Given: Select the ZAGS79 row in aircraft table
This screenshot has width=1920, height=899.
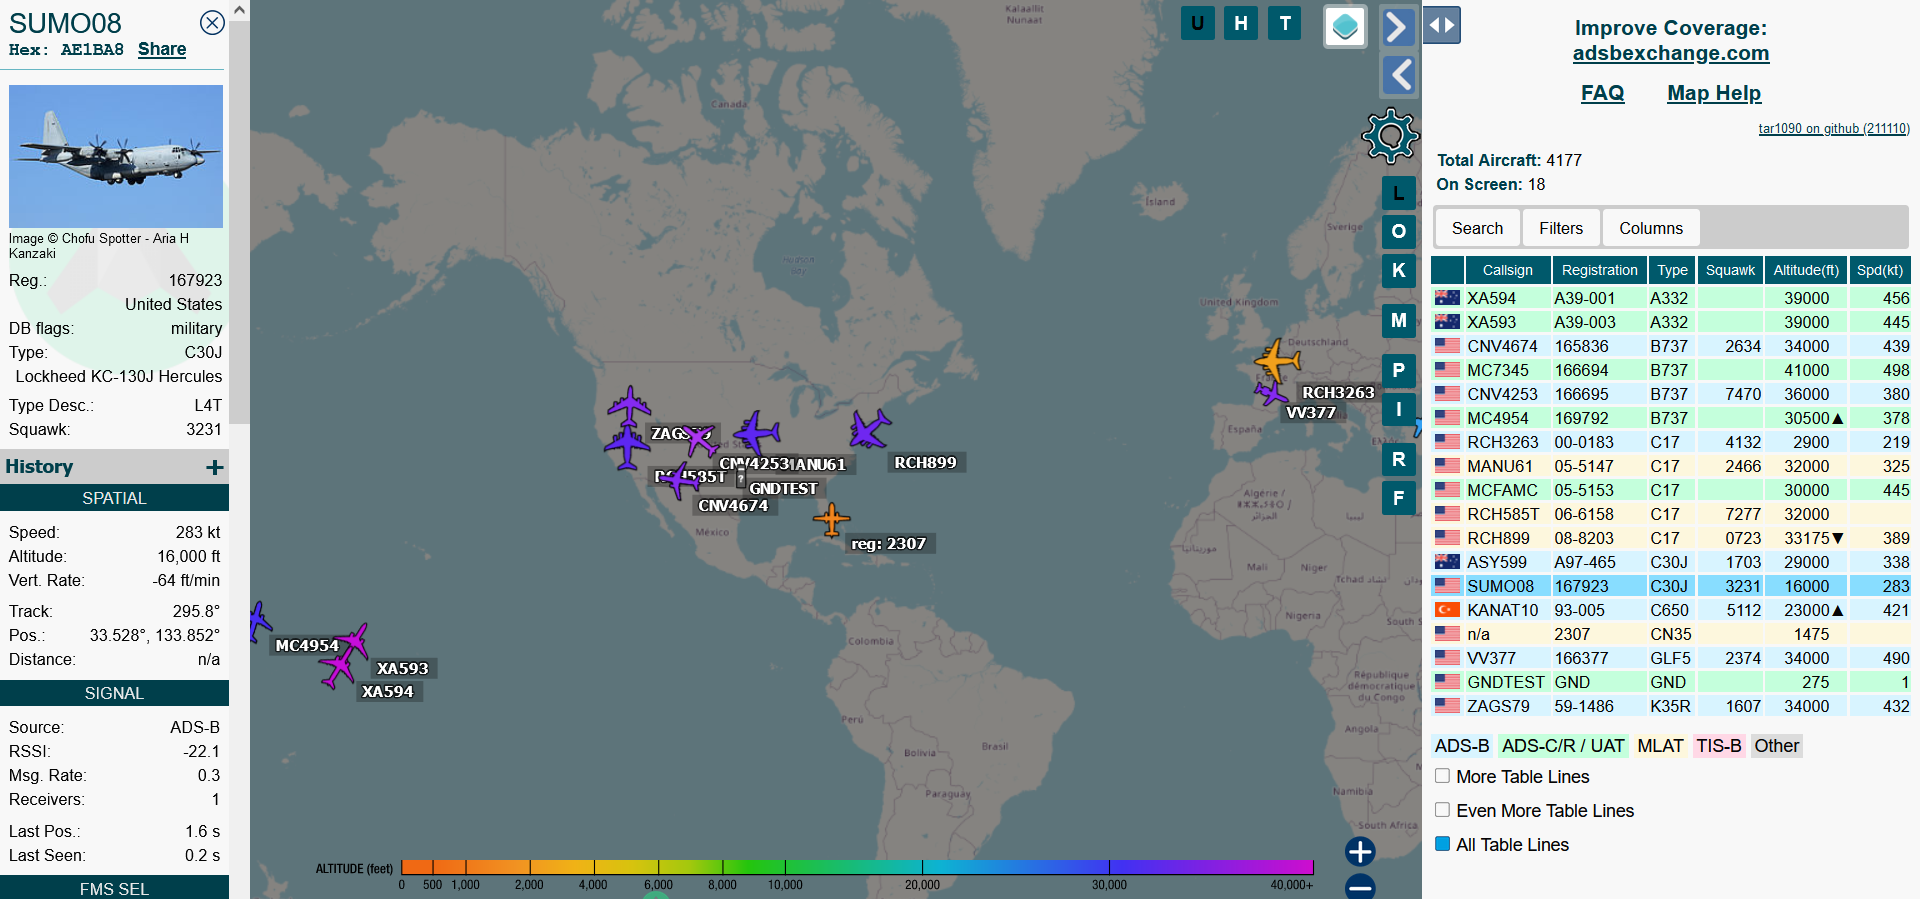Looking at the screenshot, I should tap(1671, 706).
